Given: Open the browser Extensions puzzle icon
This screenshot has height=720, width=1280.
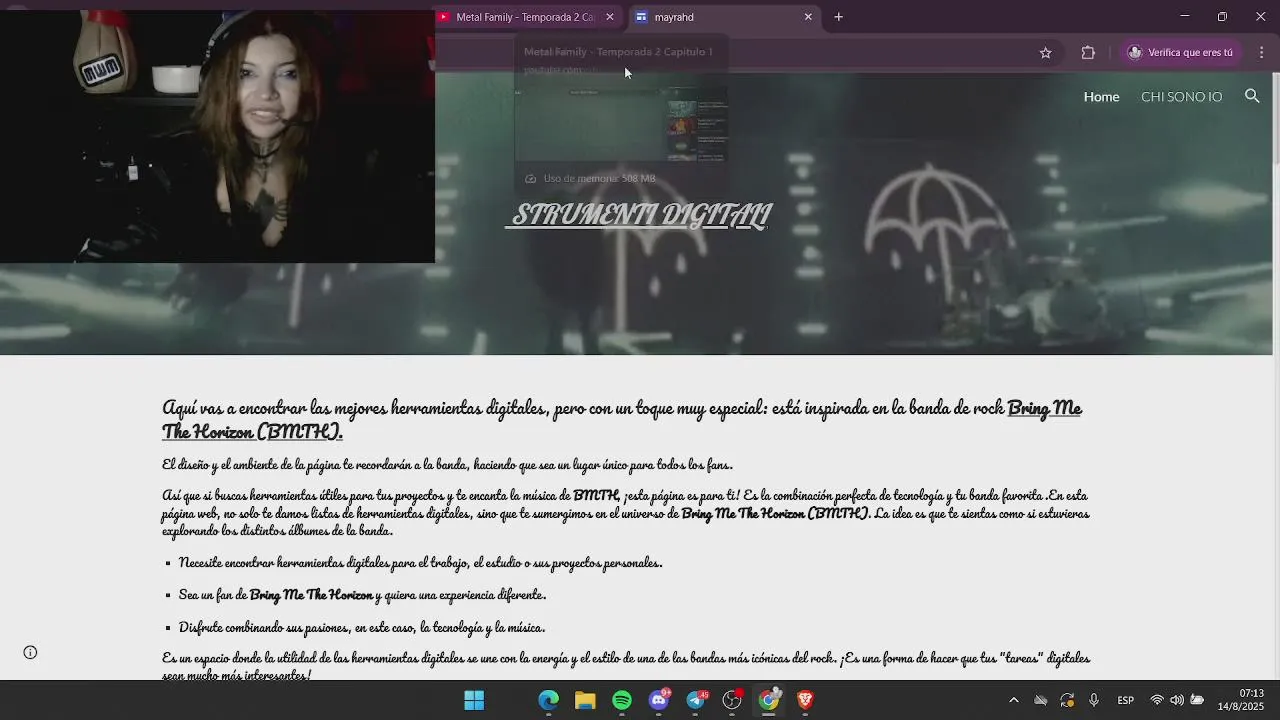Looking at the screenshot, I should tap(1088, 53).
